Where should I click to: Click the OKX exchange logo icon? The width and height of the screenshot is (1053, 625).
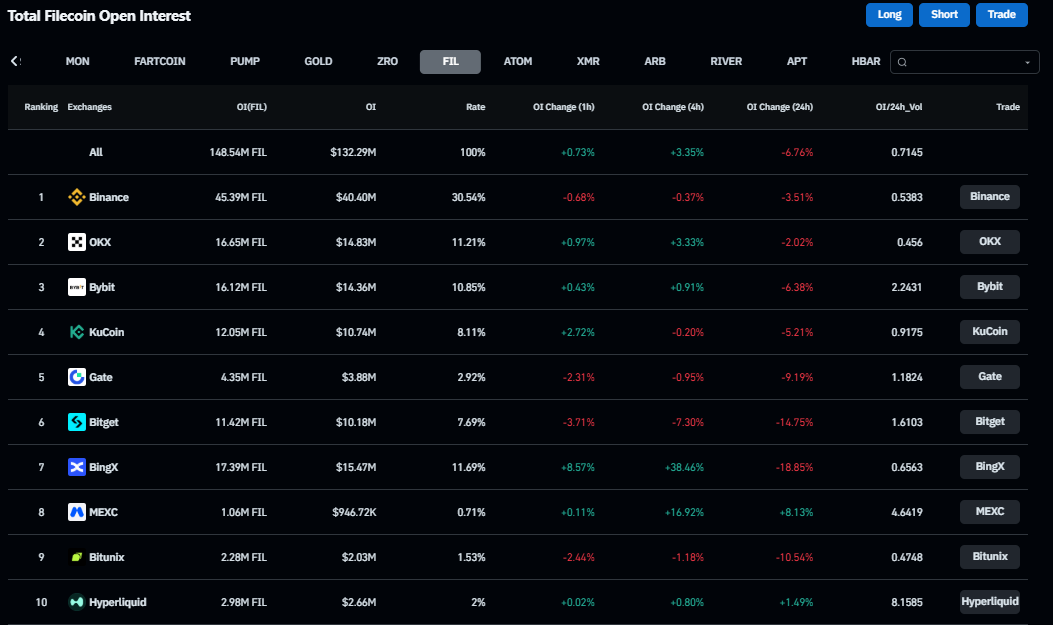(76, 242)
